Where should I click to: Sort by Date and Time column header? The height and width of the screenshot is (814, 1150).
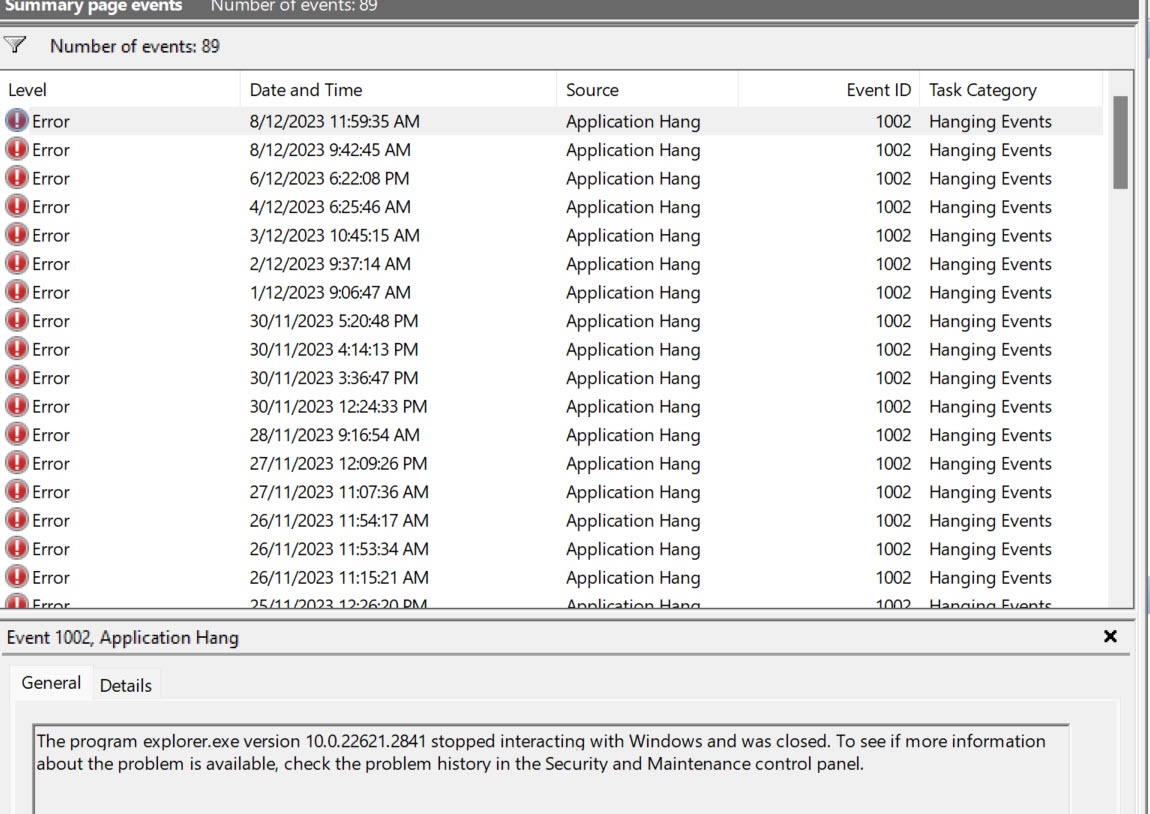[x=398, y=89]
